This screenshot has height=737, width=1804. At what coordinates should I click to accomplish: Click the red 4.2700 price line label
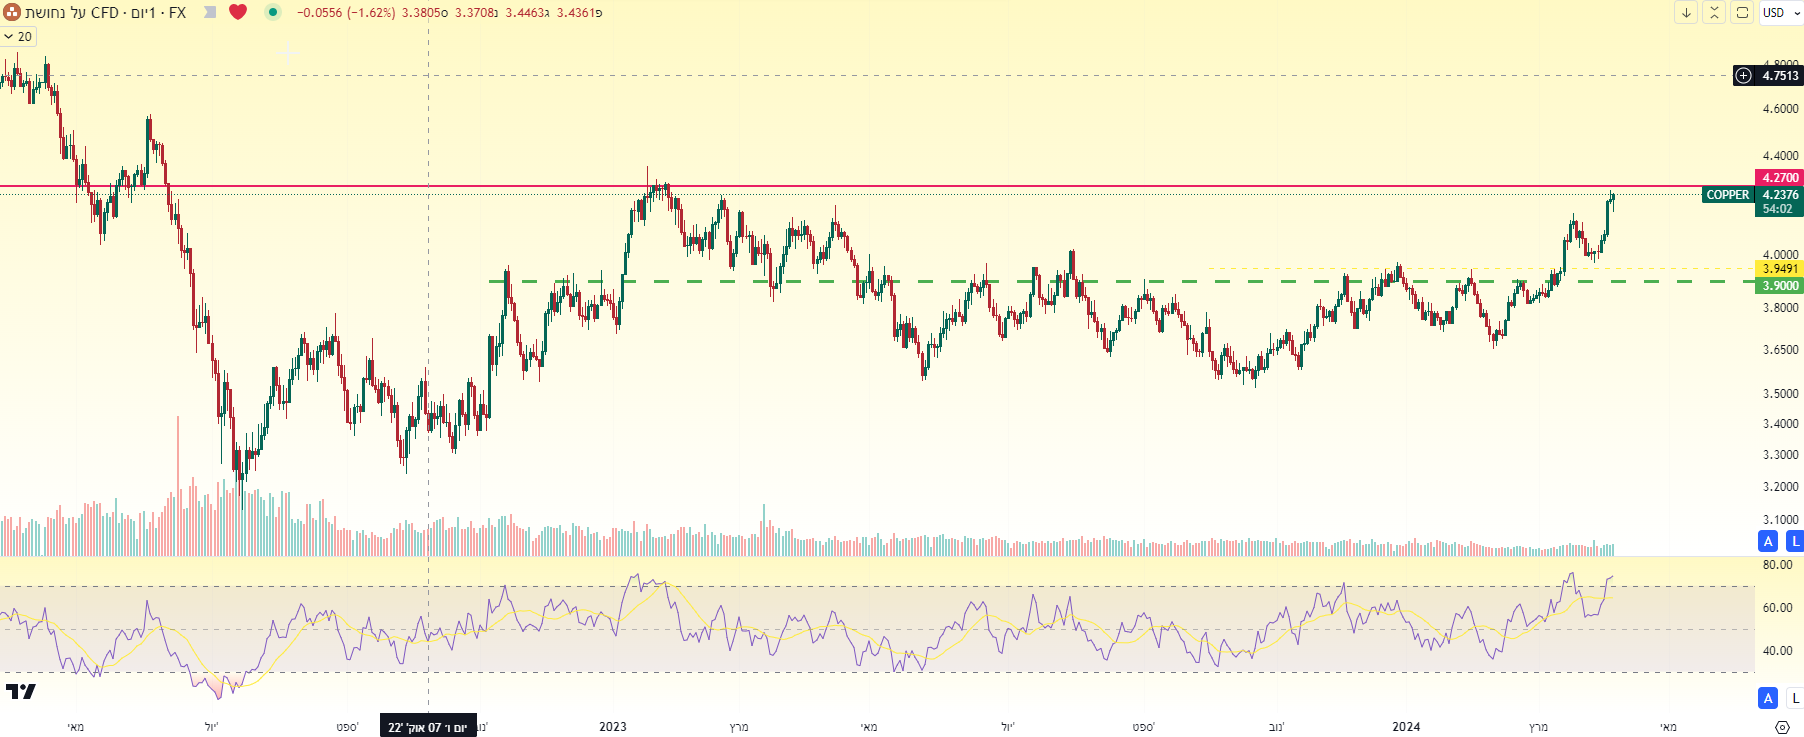(x=1780, y=178)
